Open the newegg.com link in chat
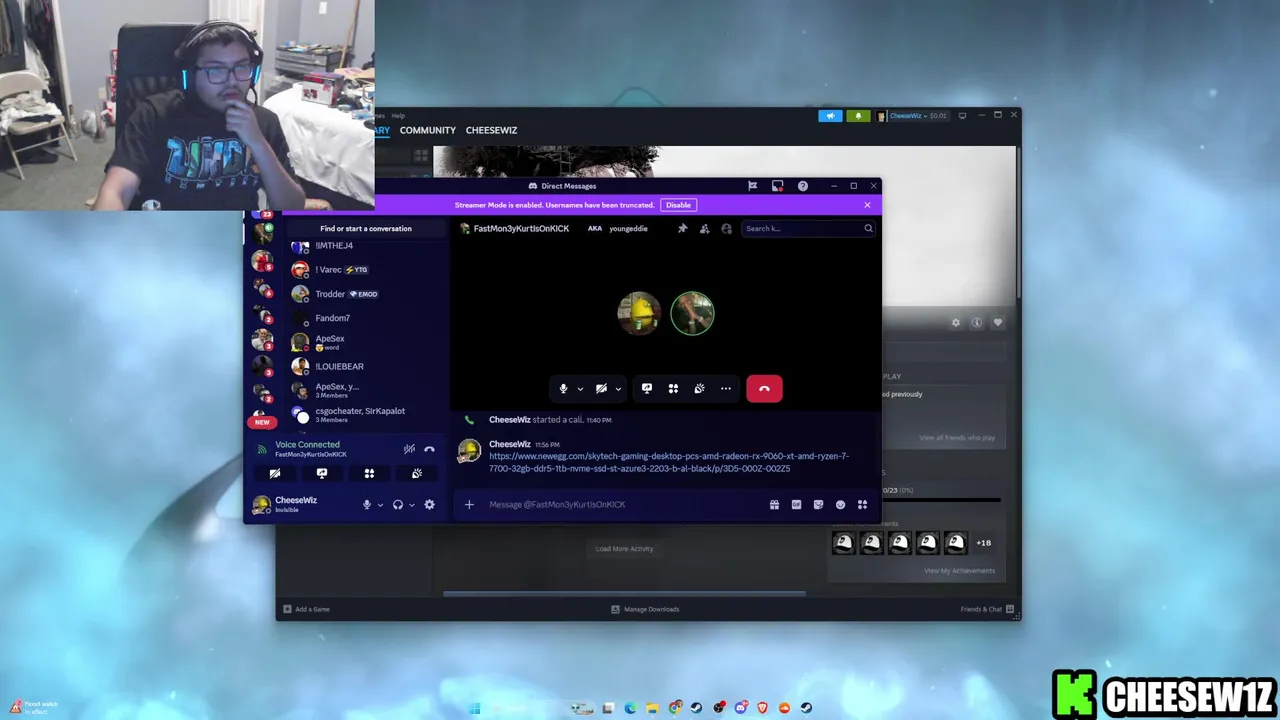 coord(669,462)
